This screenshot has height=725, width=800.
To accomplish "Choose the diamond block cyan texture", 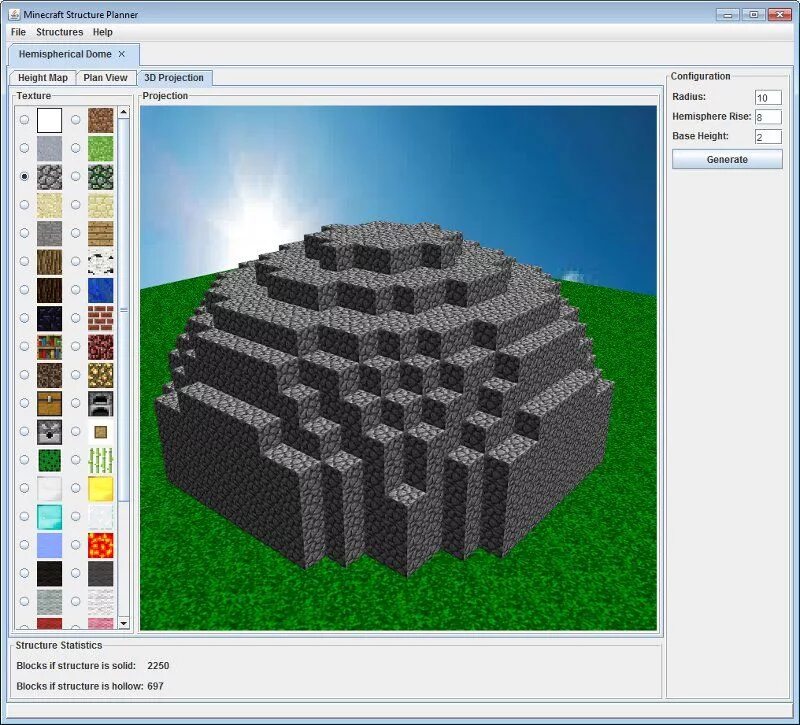I will 49,516.
